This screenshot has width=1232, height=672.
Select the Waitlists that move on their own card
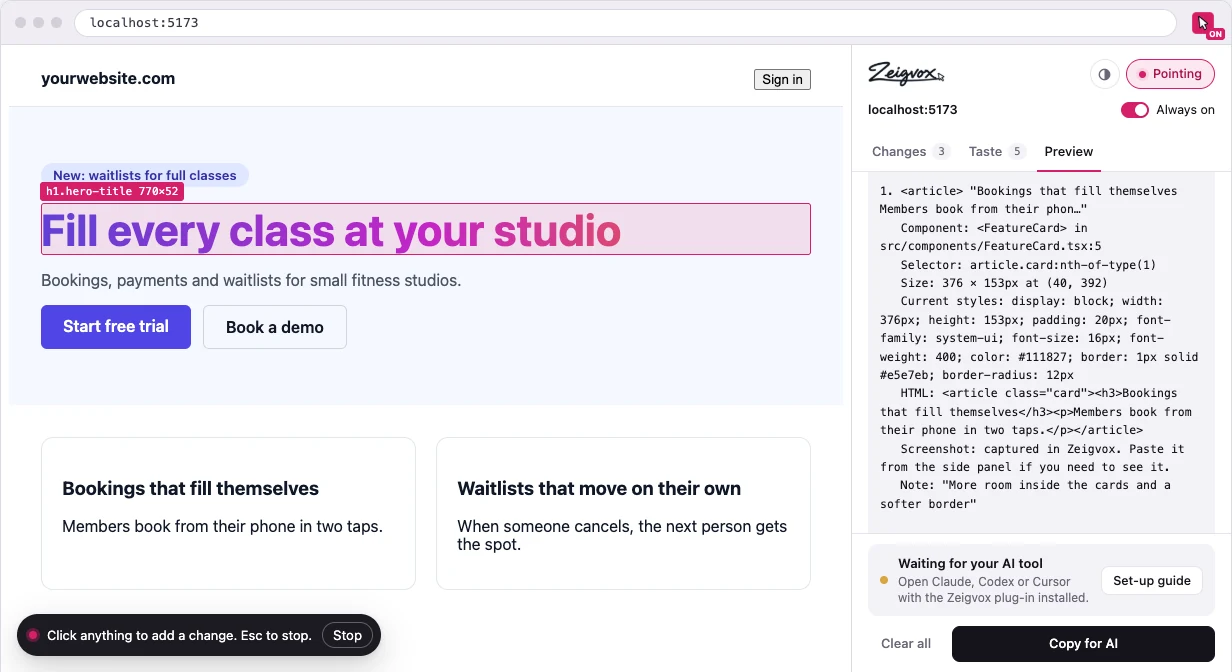(x=623, y=513)
